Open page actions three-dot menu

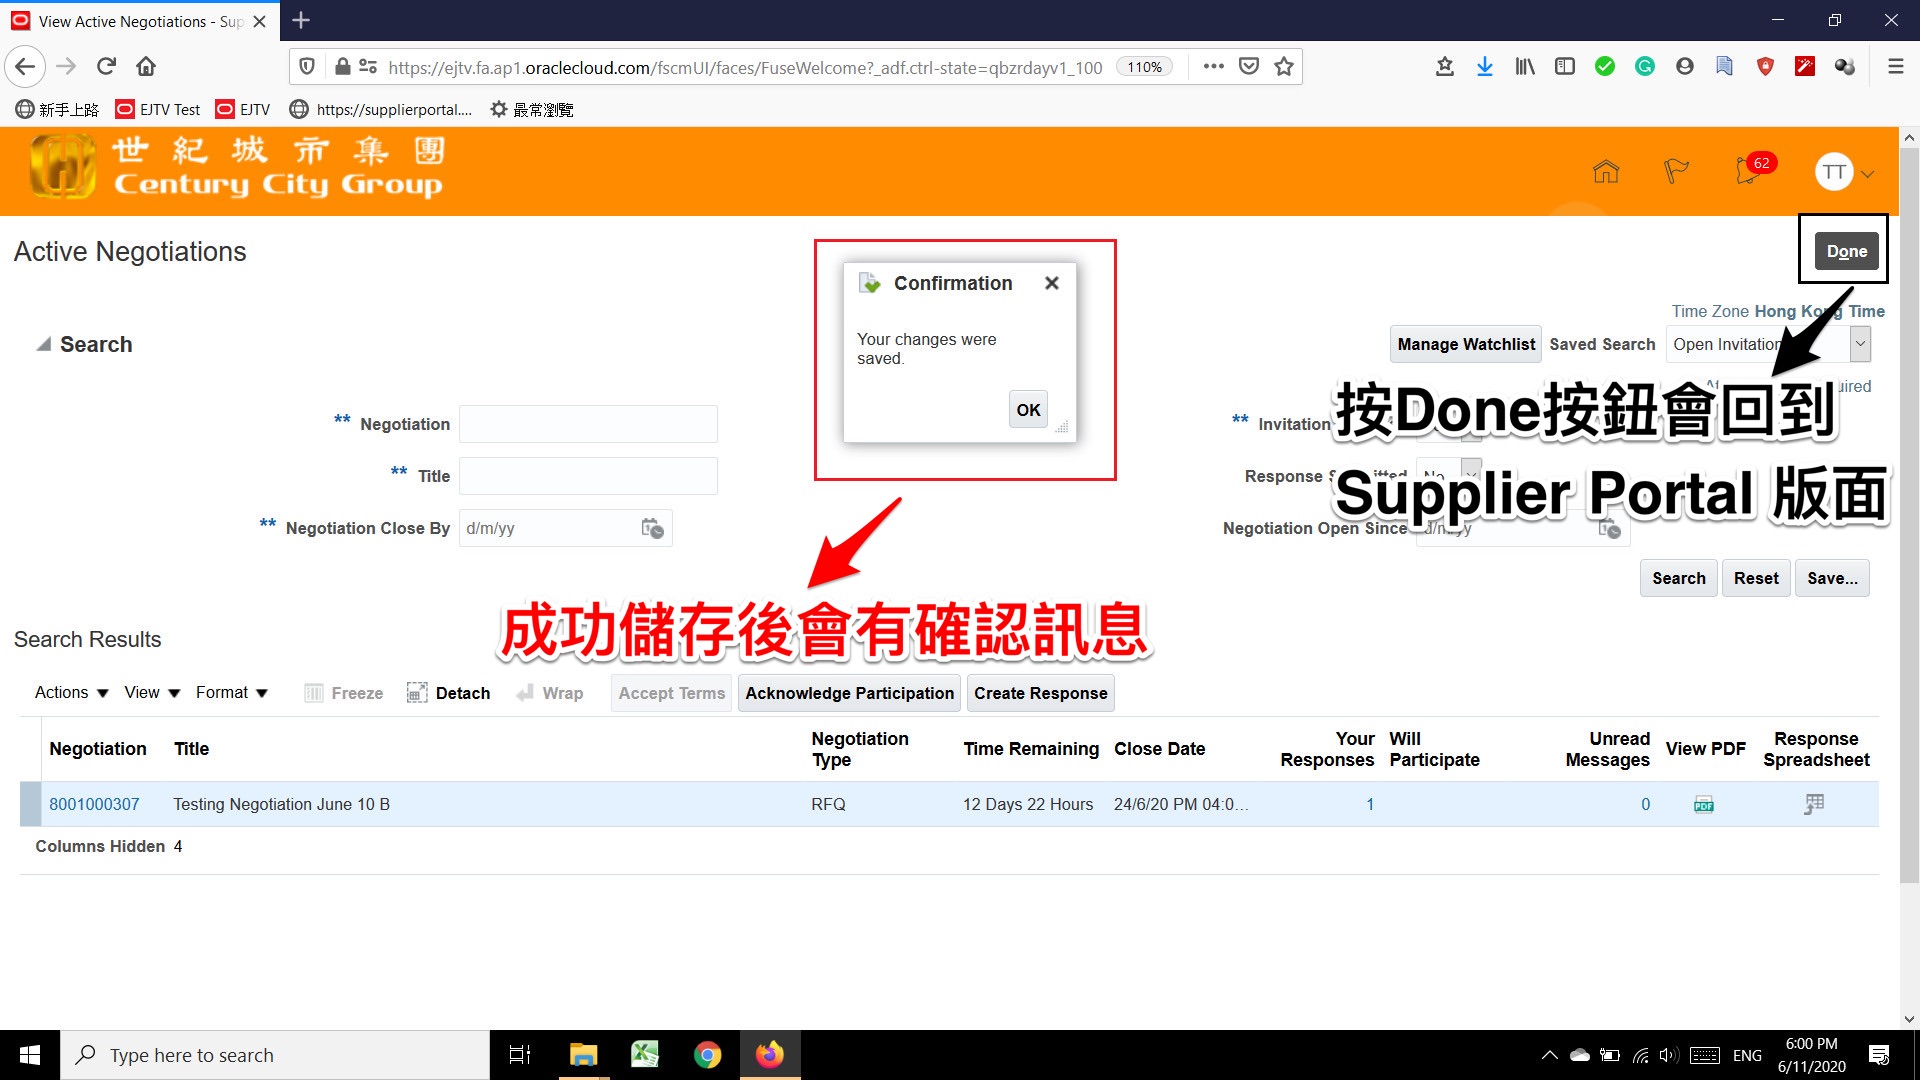click(x=1213, y=67)
